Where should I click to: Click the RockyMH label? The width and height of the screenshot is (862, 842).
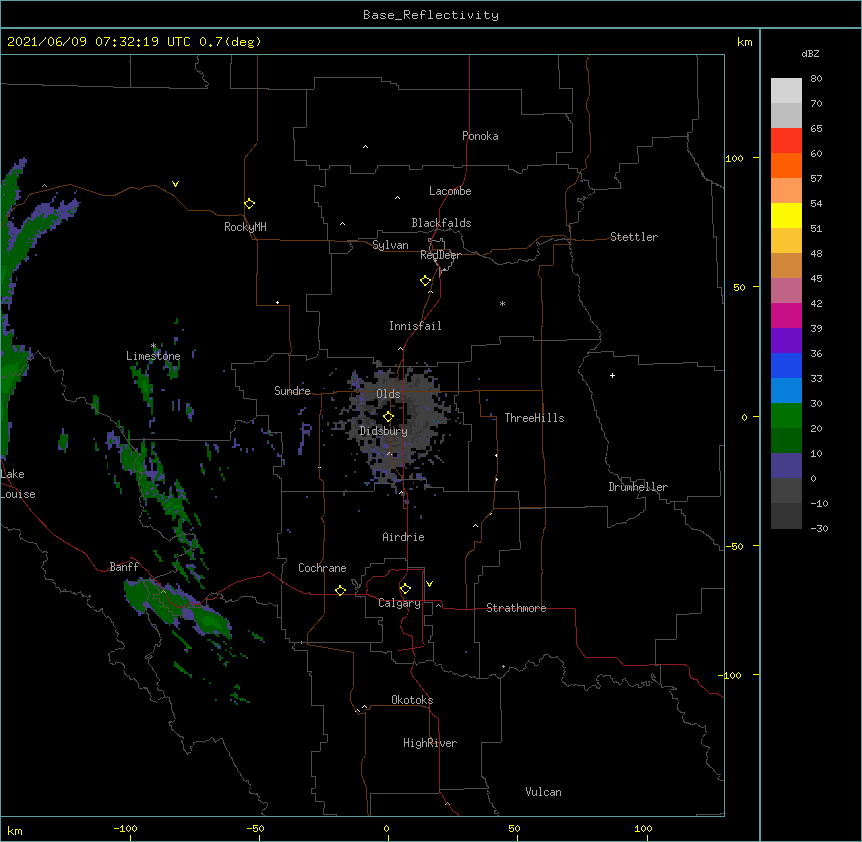(245, 227)
